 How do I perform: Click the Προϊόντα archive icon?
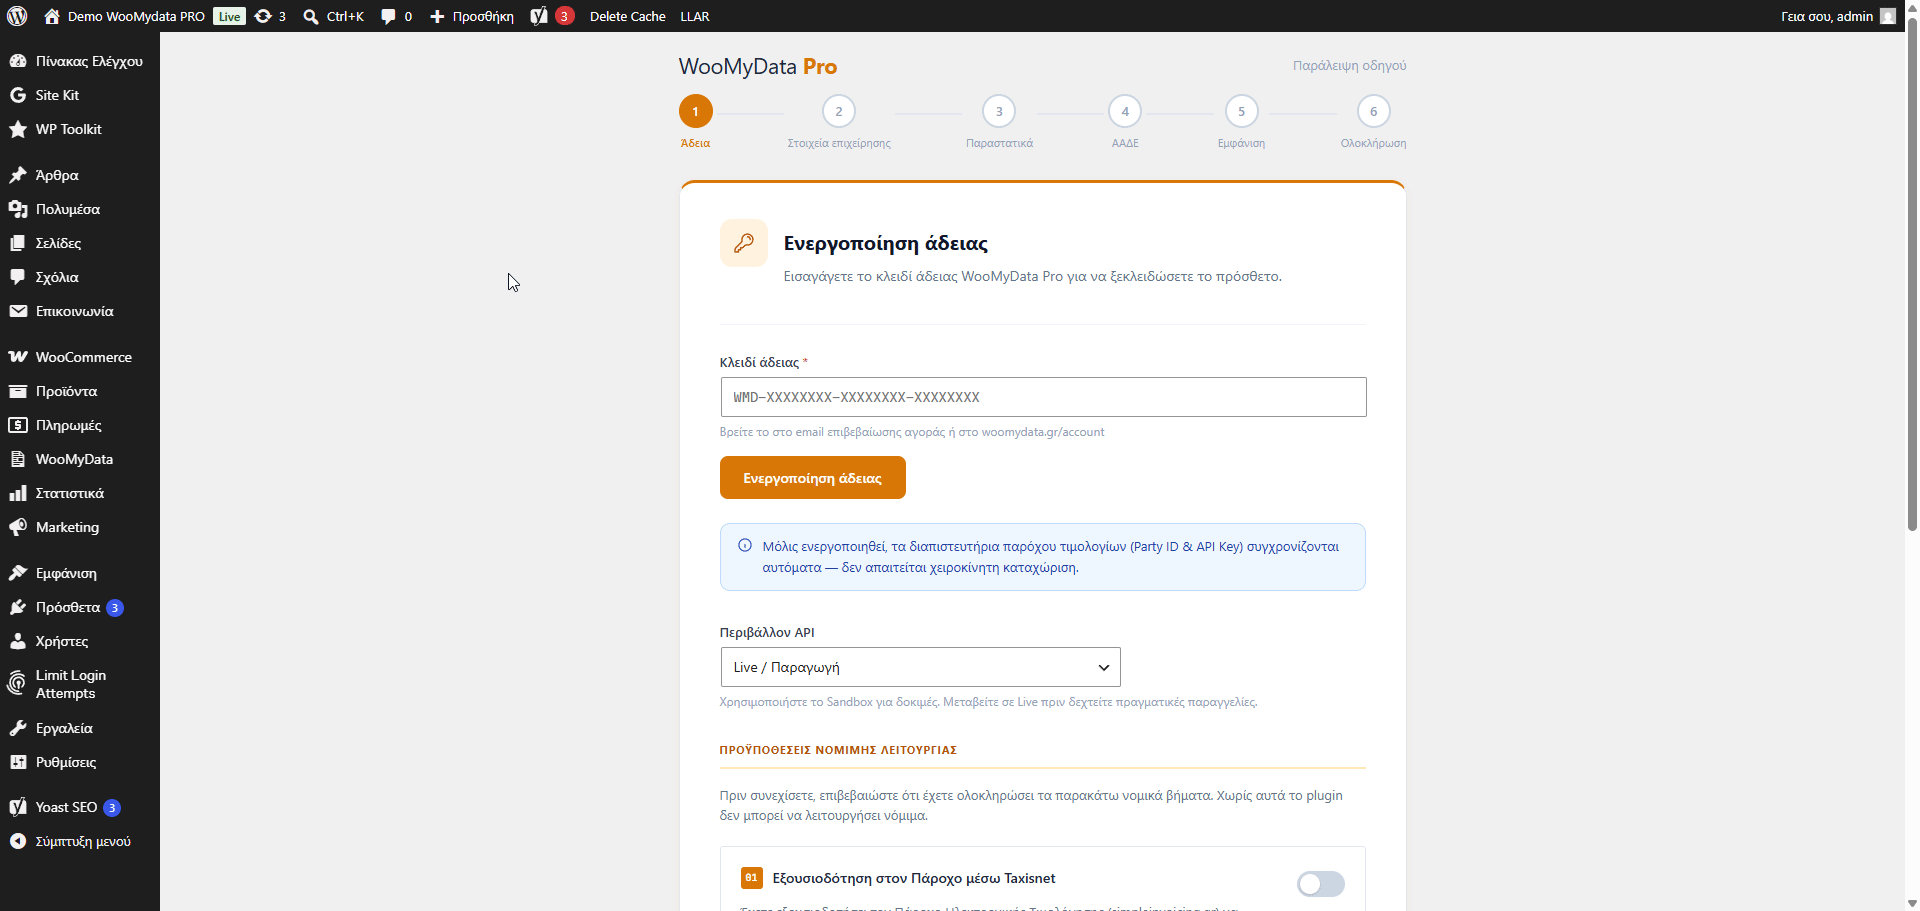(18, 391)
